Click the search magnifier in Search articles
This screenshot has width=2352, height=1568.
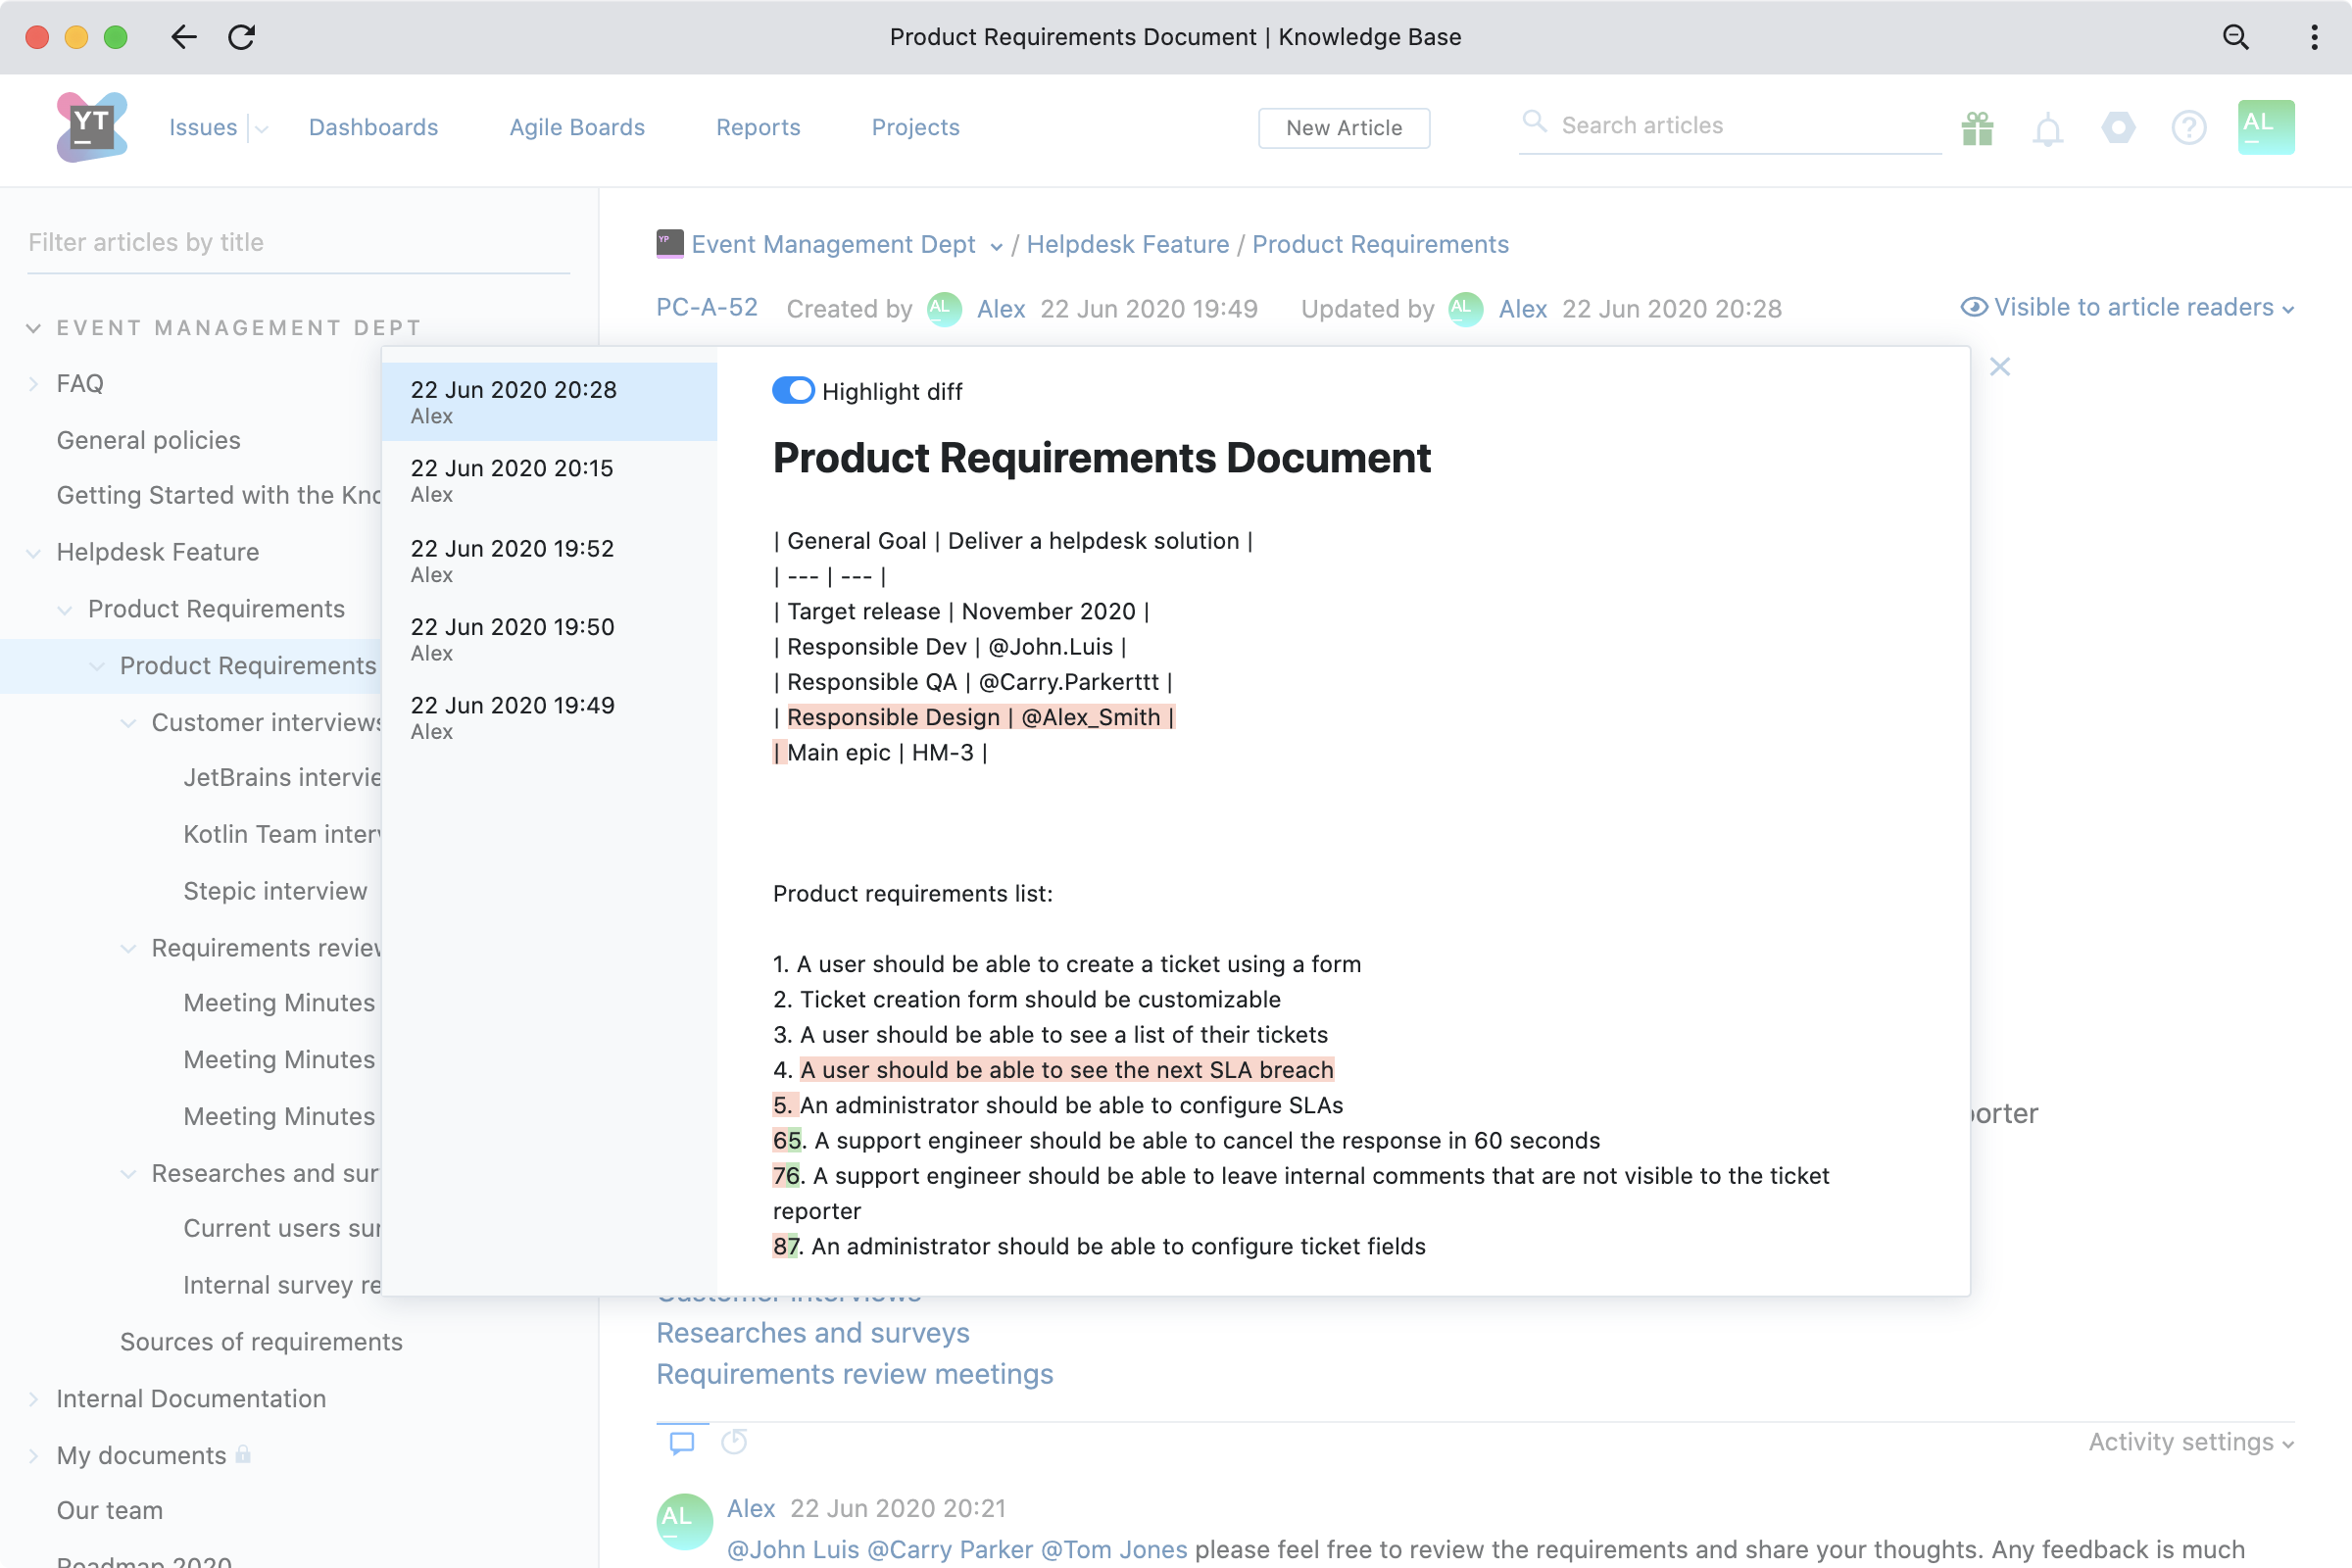1534,122
